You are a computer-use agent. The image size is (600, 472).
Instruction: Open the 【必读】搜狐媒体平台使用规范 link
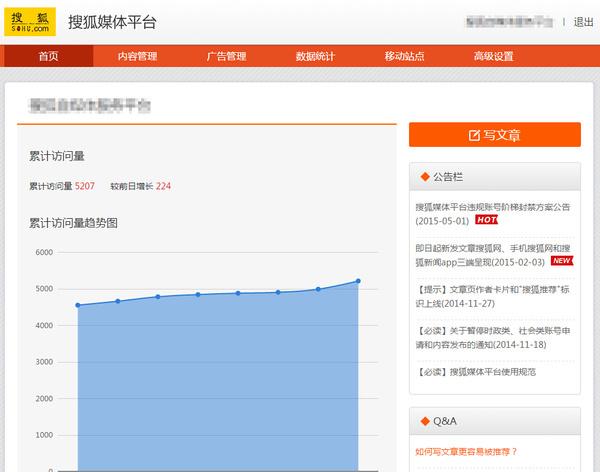[476, 372]
